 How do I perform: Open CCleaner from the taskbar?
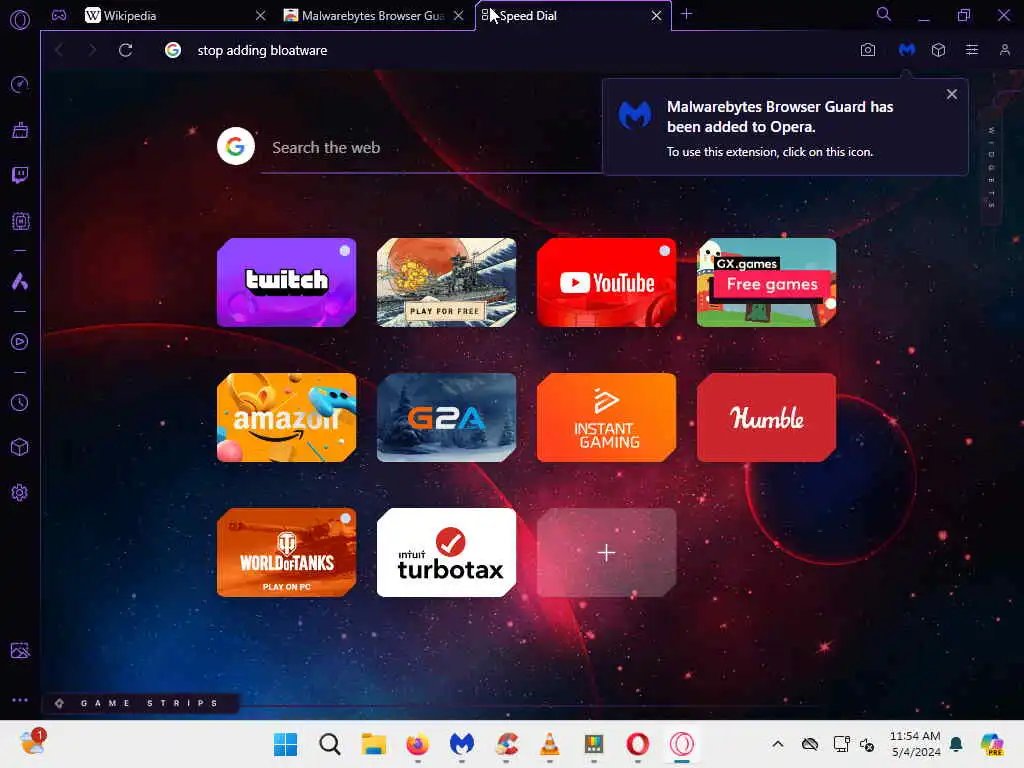coord(506,744)
